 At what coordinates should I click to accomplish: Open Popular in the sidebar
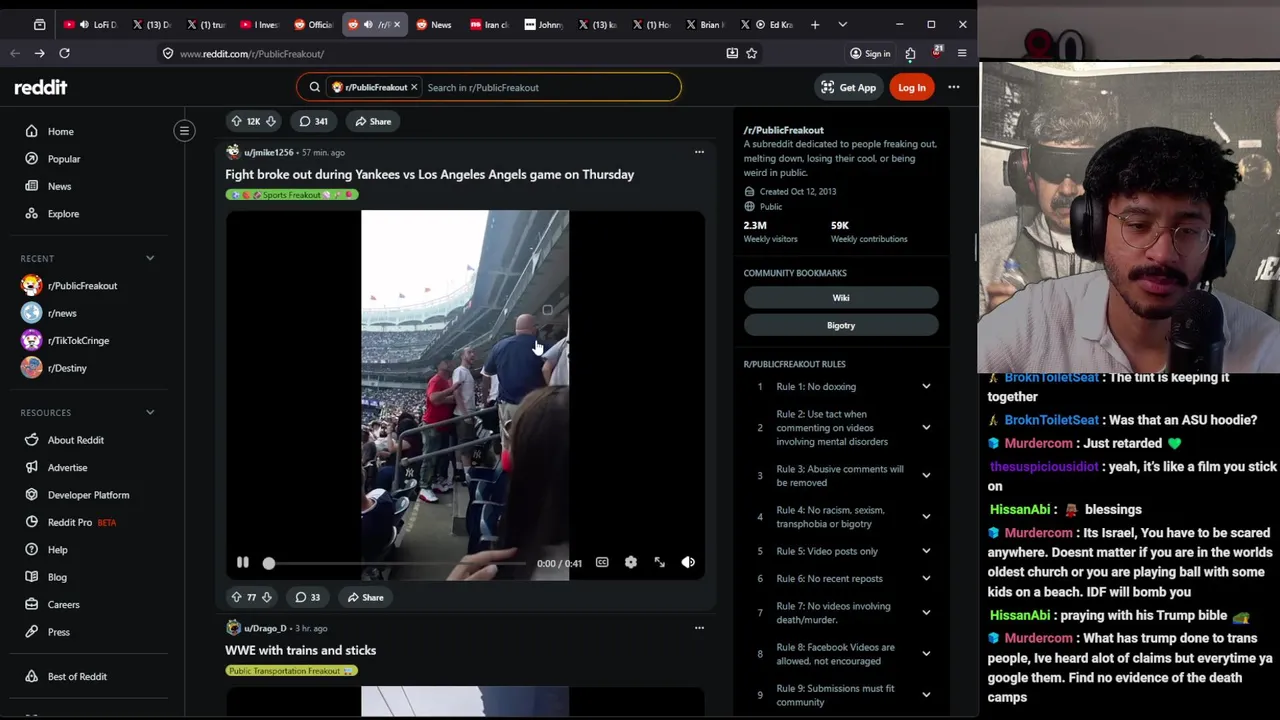(63, 159)
